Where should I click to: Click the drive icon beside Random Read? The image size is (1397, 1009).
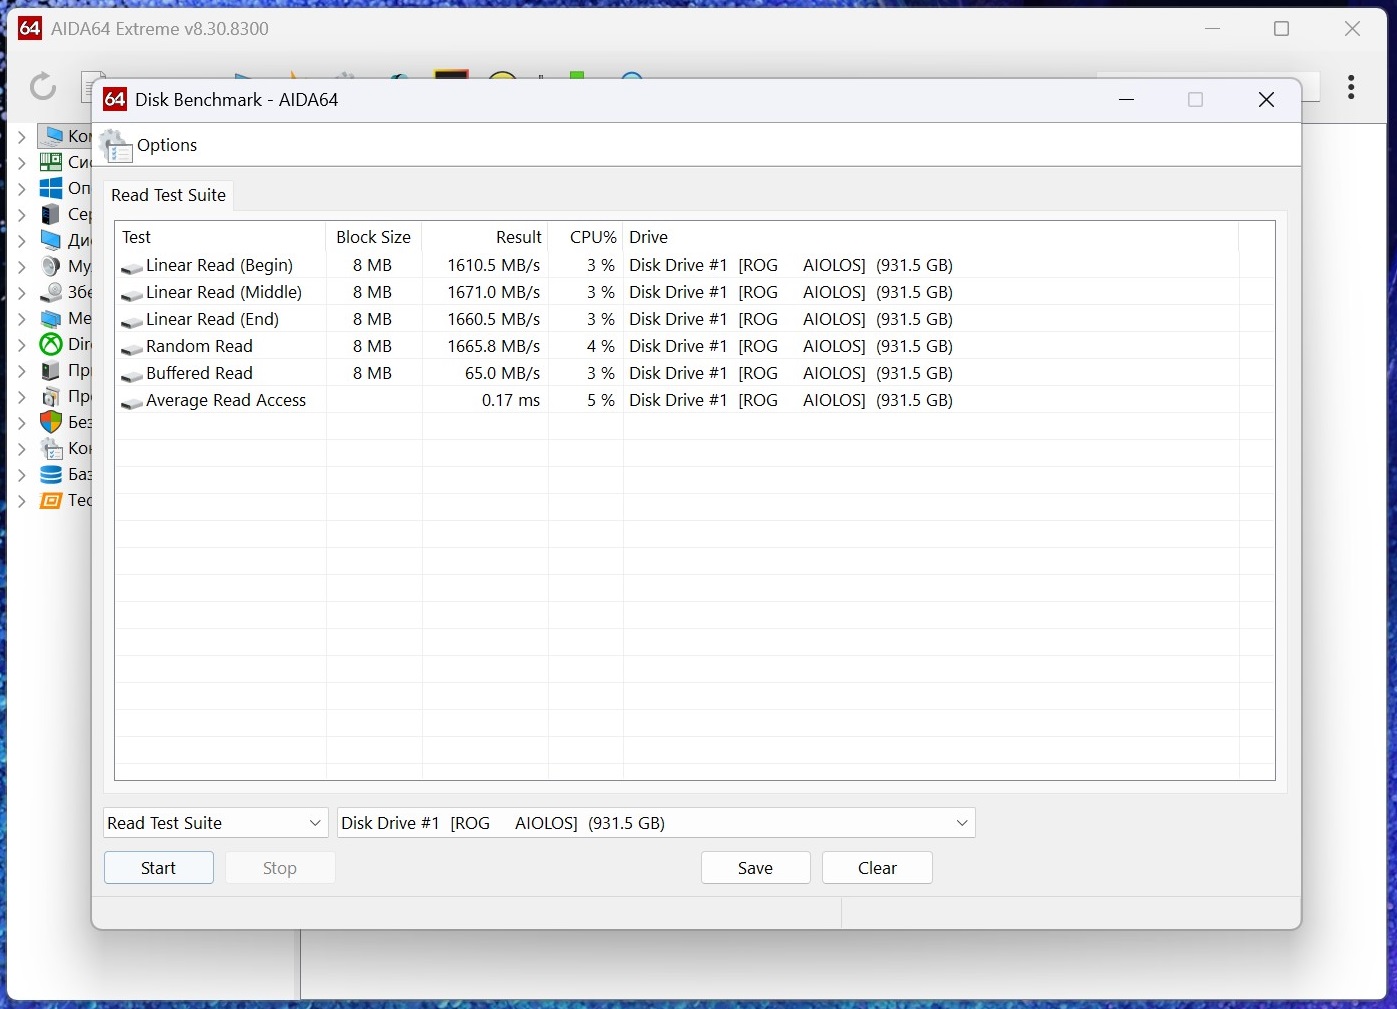pos(132,348)
